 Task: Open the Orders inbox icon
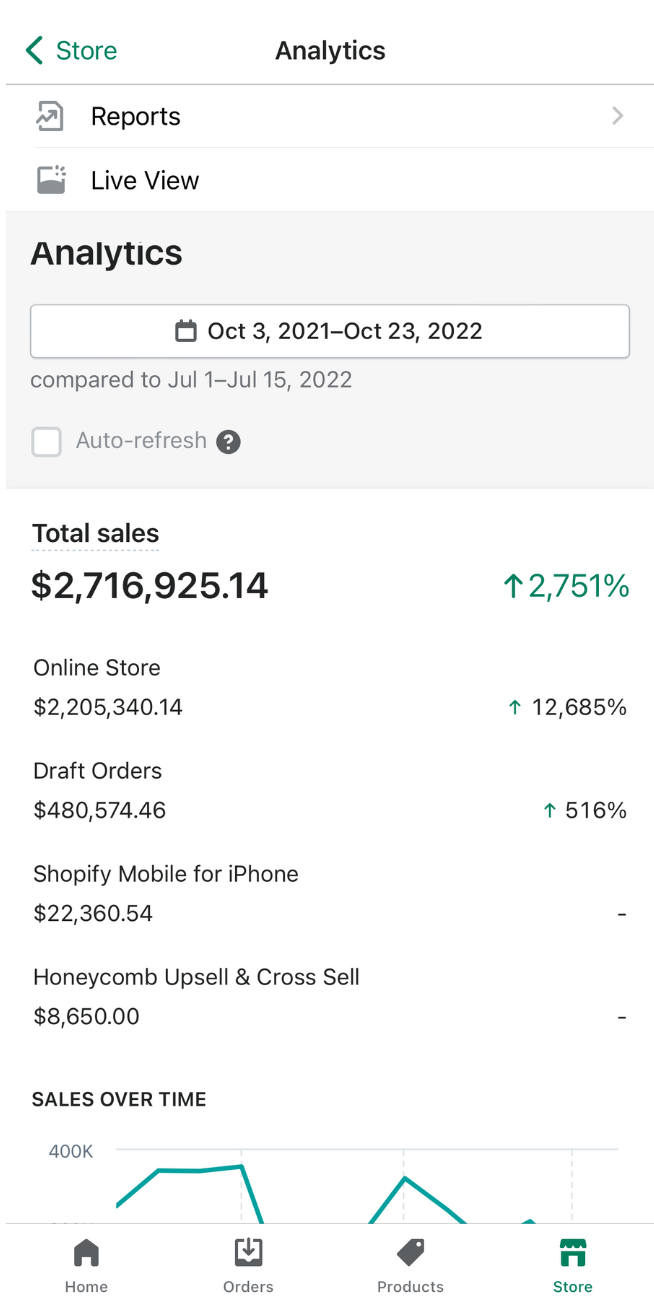(x=248, y=1253)
